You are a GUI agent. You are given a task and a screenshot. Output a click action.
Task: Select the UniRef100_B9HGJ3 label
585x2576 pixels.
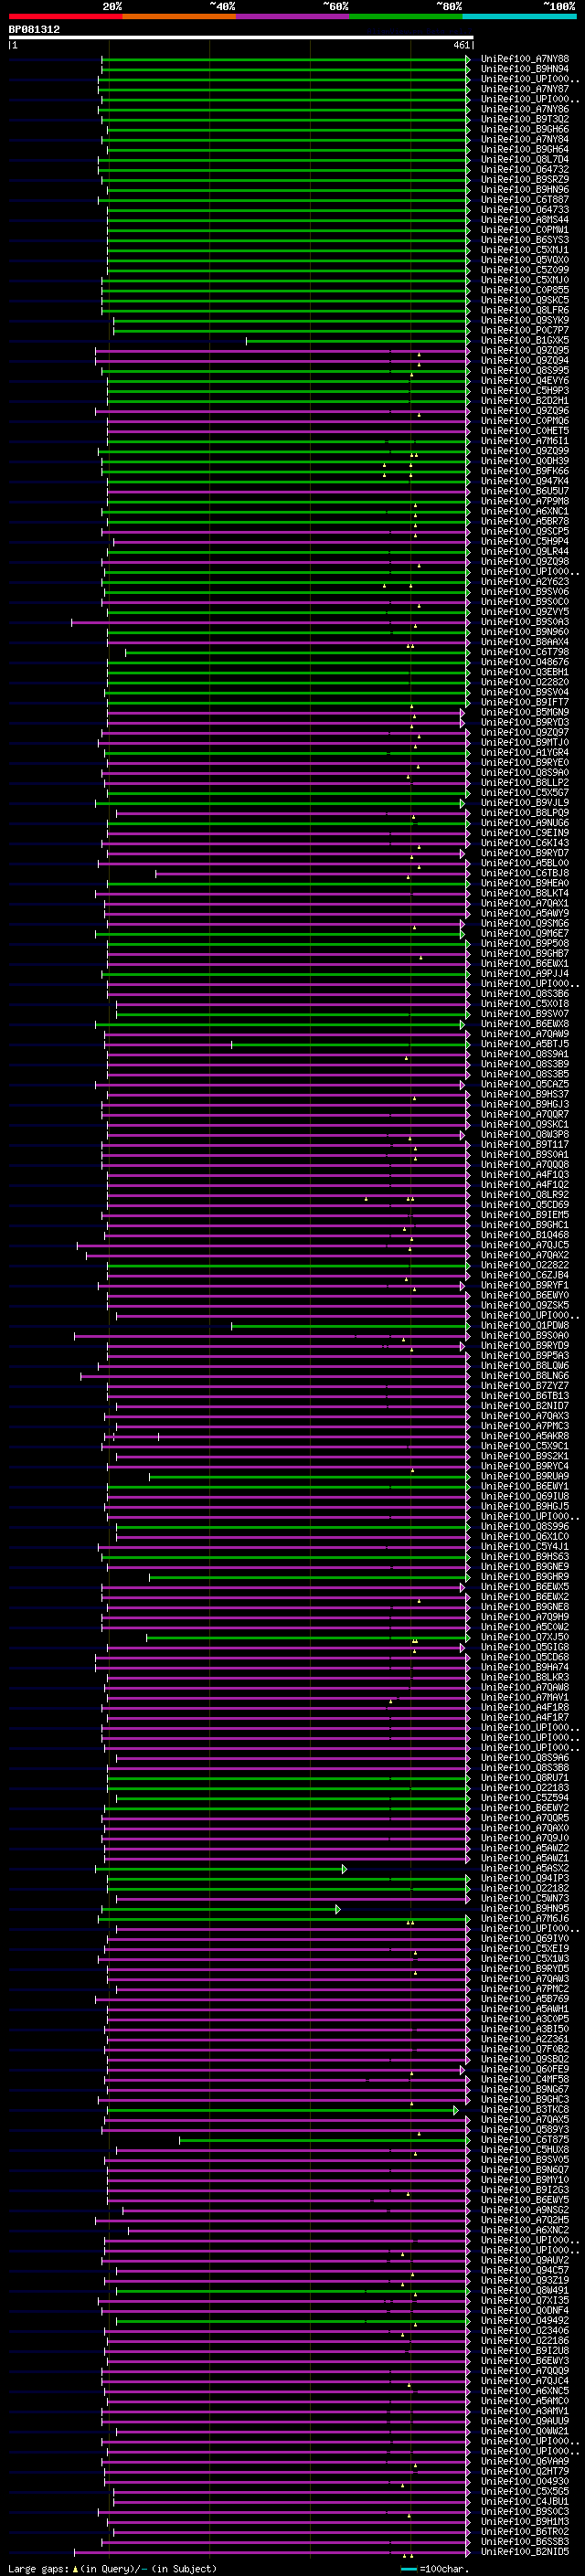coord(524,1104)
